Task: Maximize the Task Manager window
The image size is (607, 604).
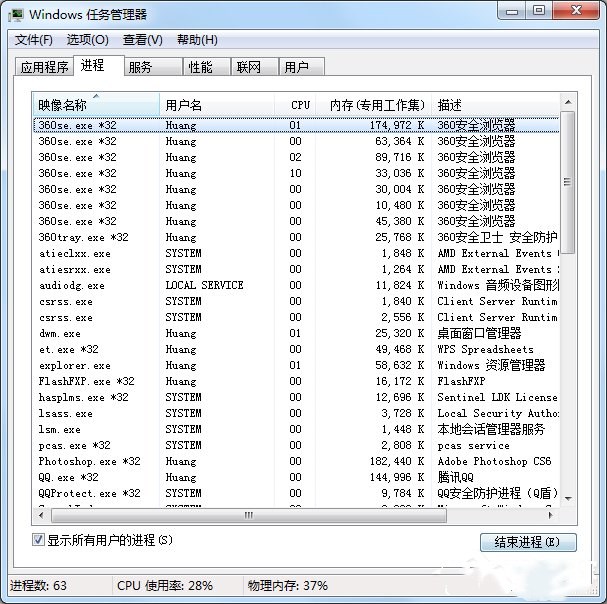Action: (539, 11)
